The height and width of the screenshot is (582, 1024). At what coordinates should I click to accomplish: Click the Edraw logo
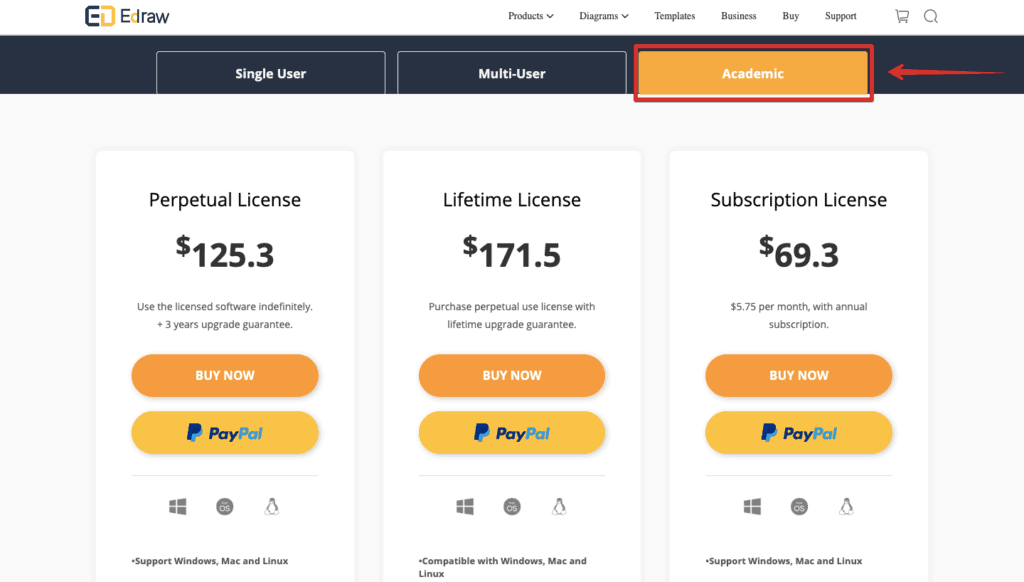(127, 16)
